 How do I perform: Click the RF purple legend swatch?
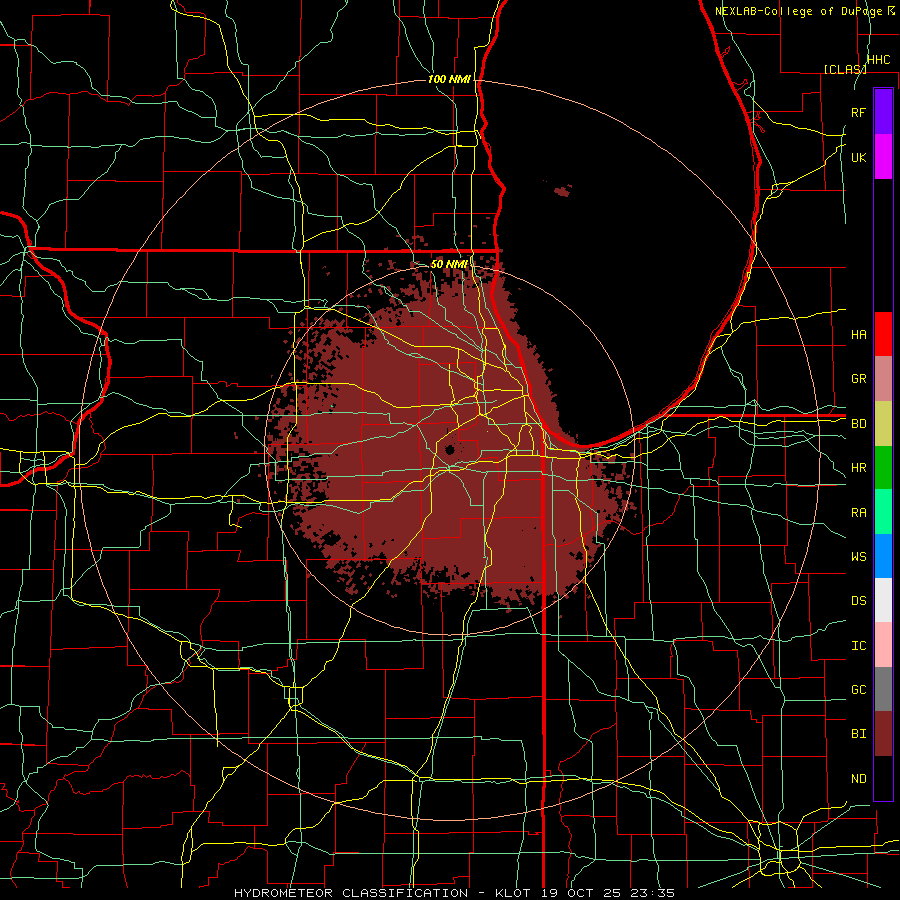pos(883,112)
